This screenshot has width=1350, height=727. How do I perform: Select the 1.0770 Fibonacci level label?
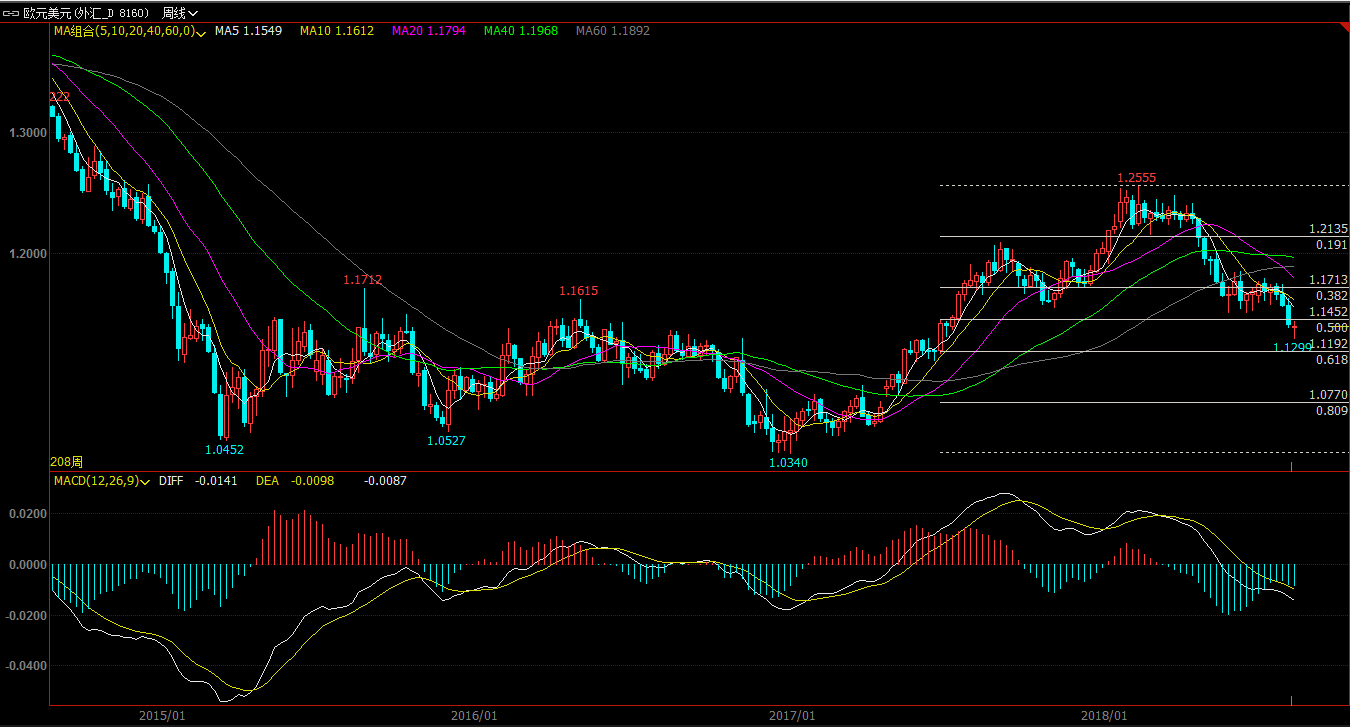tap(1328, 396)
